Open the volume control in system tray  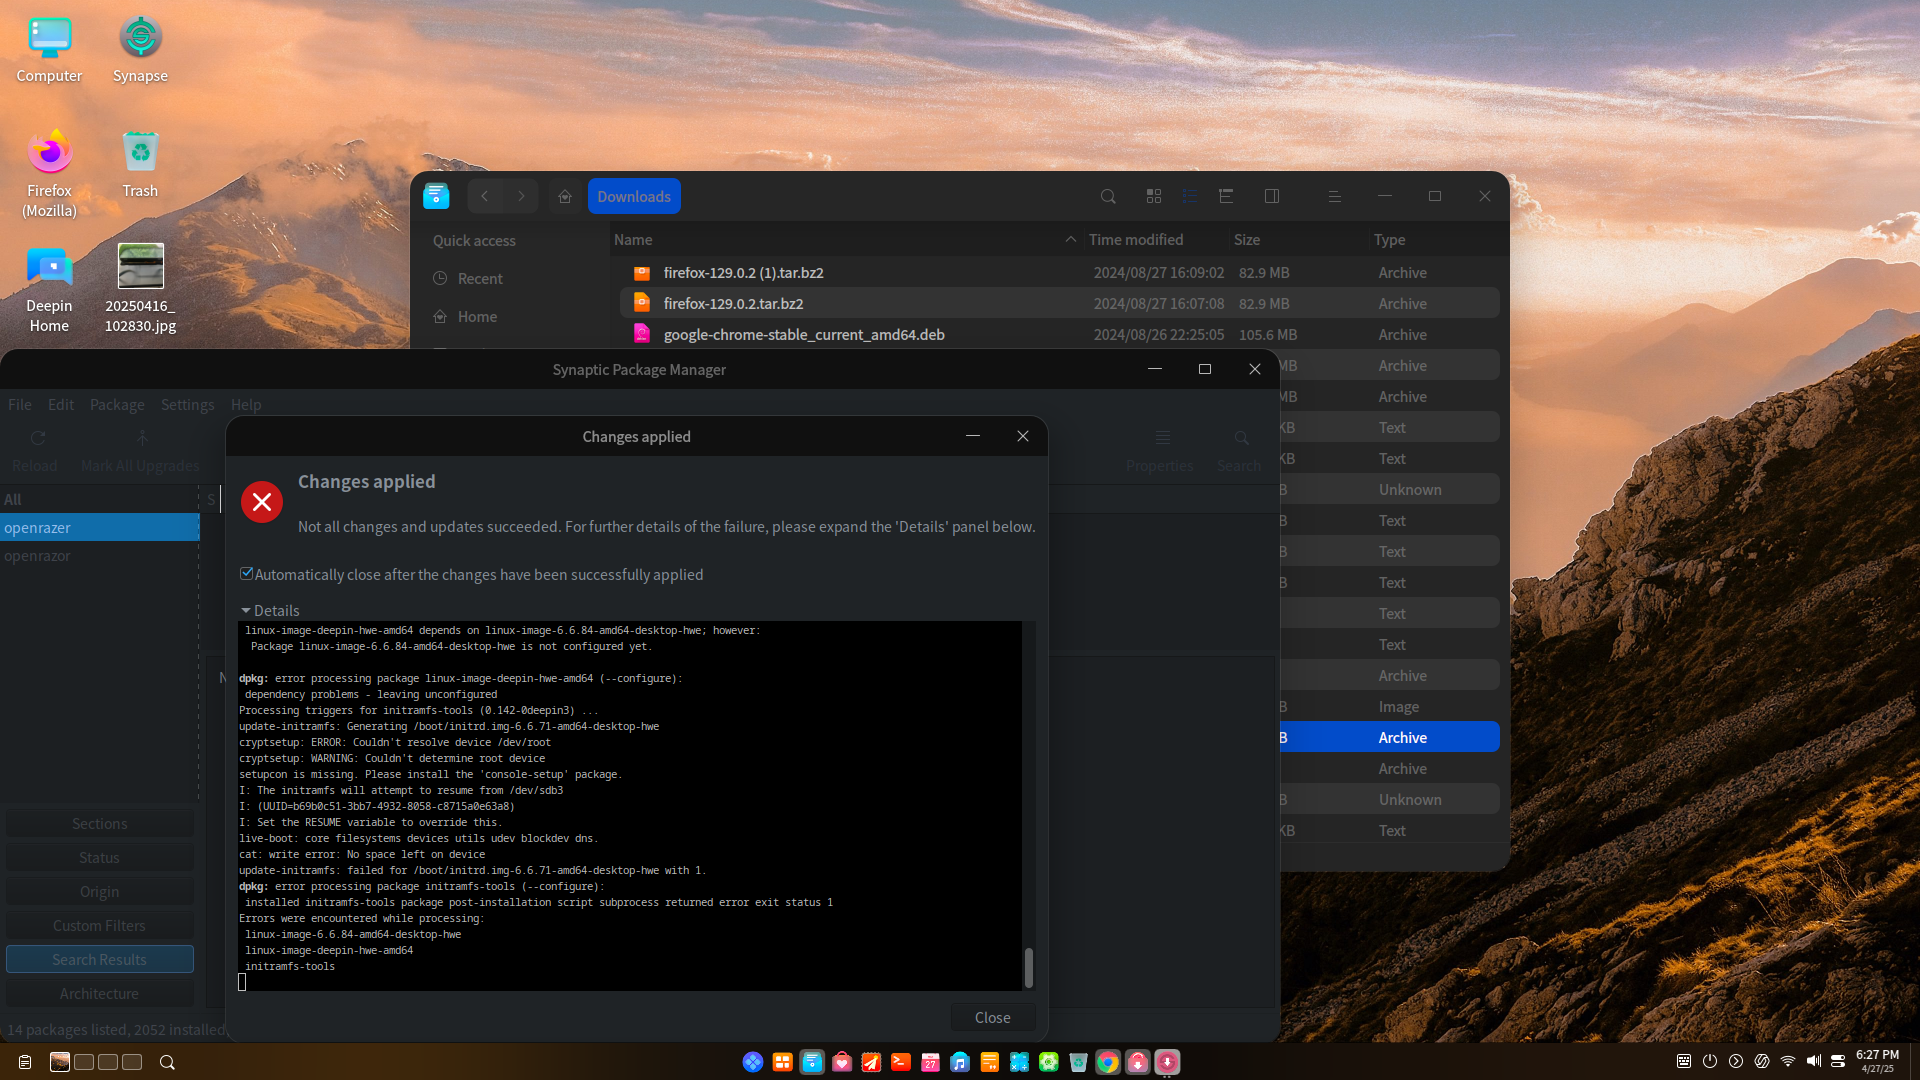1813,1062
